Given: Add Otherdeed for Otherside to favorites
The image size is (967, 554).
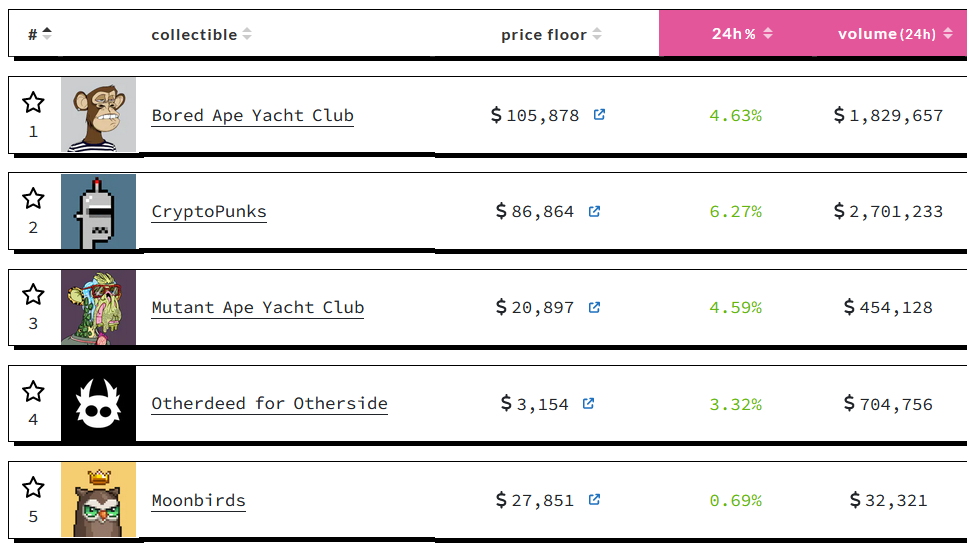Looking at the screenshot, I should pos(33,391).
